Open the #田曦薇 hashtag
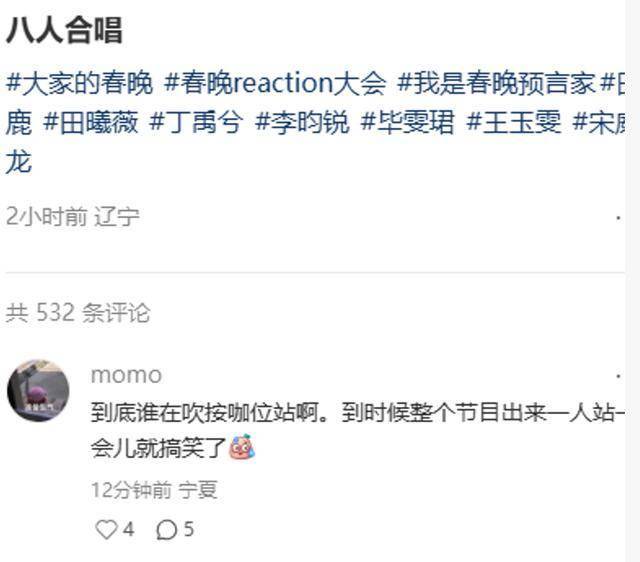The height and width of the screenshot is (562, 640). (x=91, y=122)
